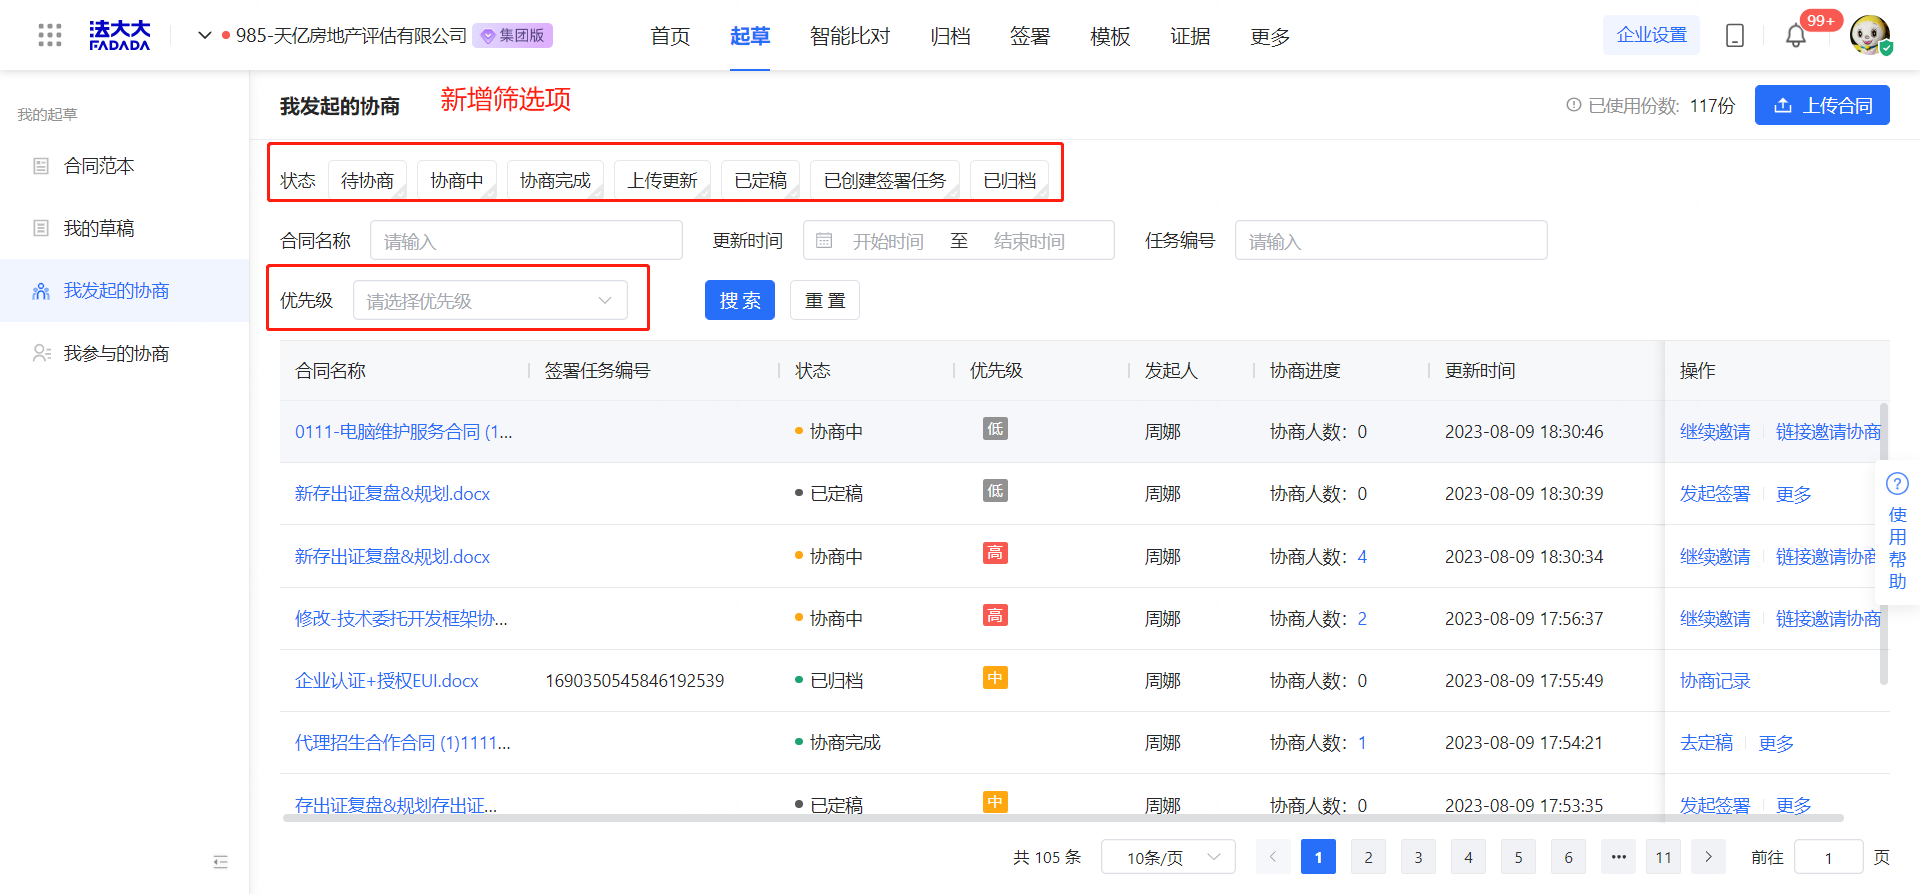Screen dimensions: 1920x894
Task: Click the 使用帮助 question mark icon
Action: point(1897,484)
